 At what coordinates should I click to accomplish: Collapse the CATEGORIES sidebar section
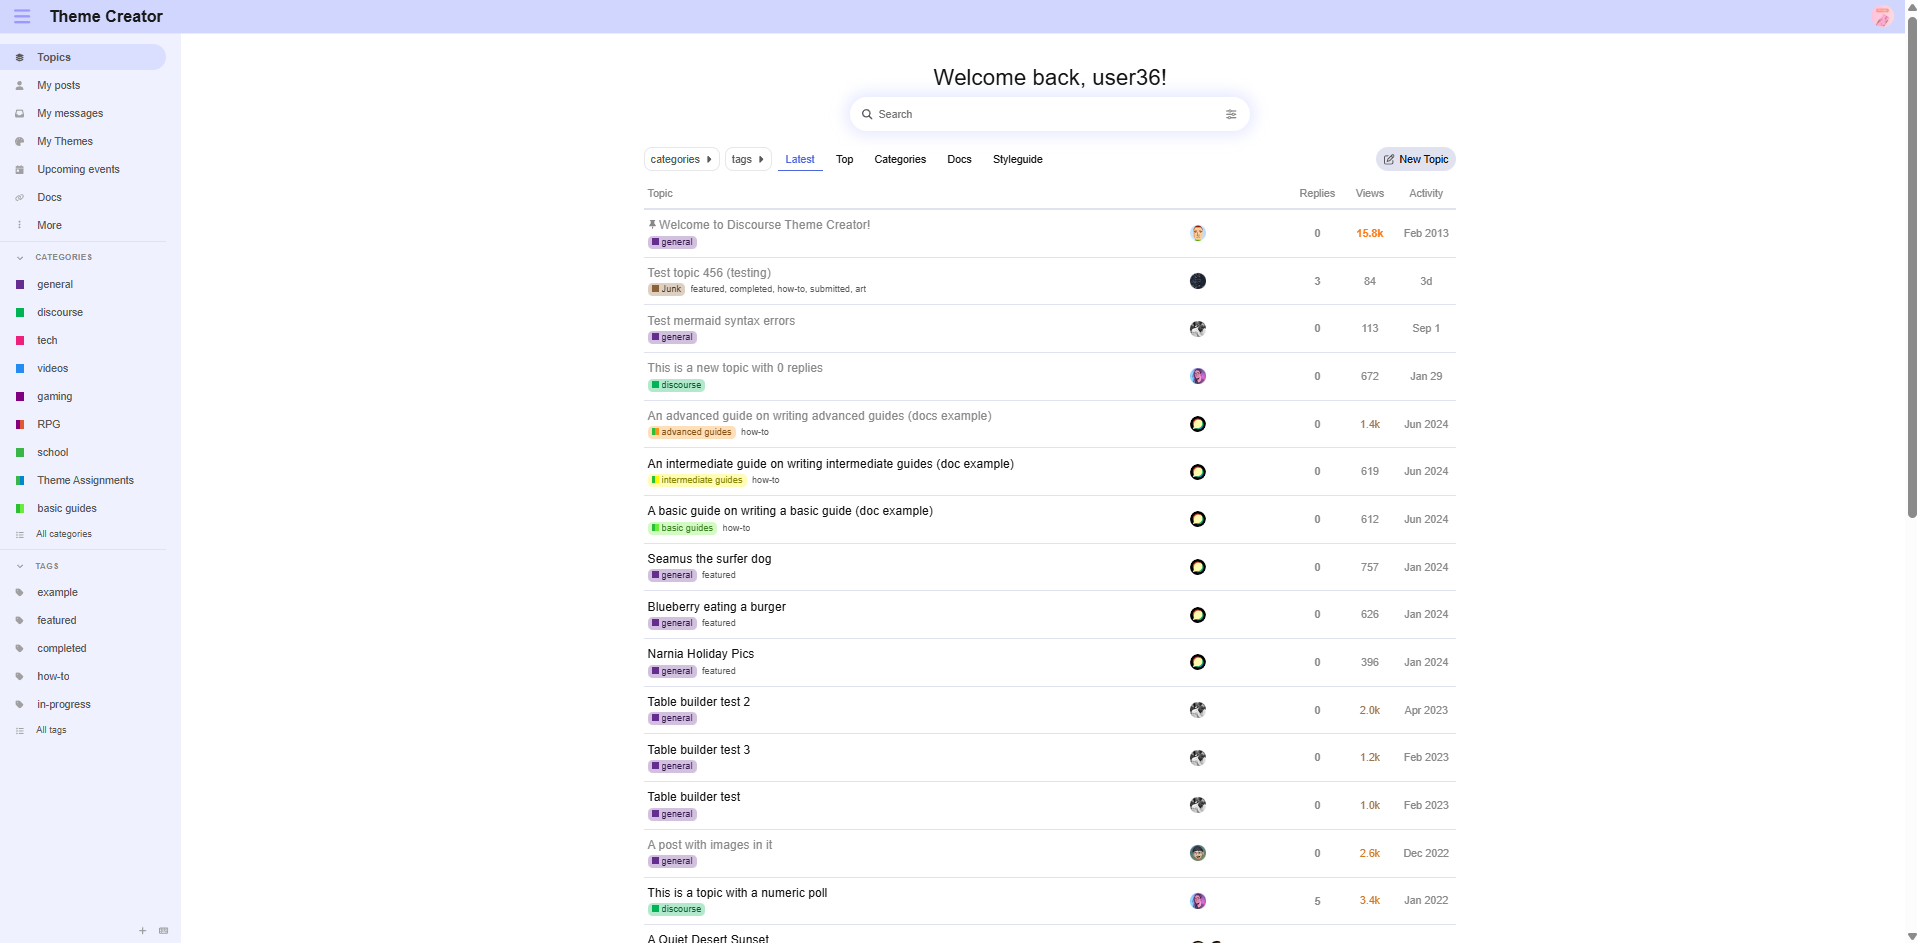(20, 258)
